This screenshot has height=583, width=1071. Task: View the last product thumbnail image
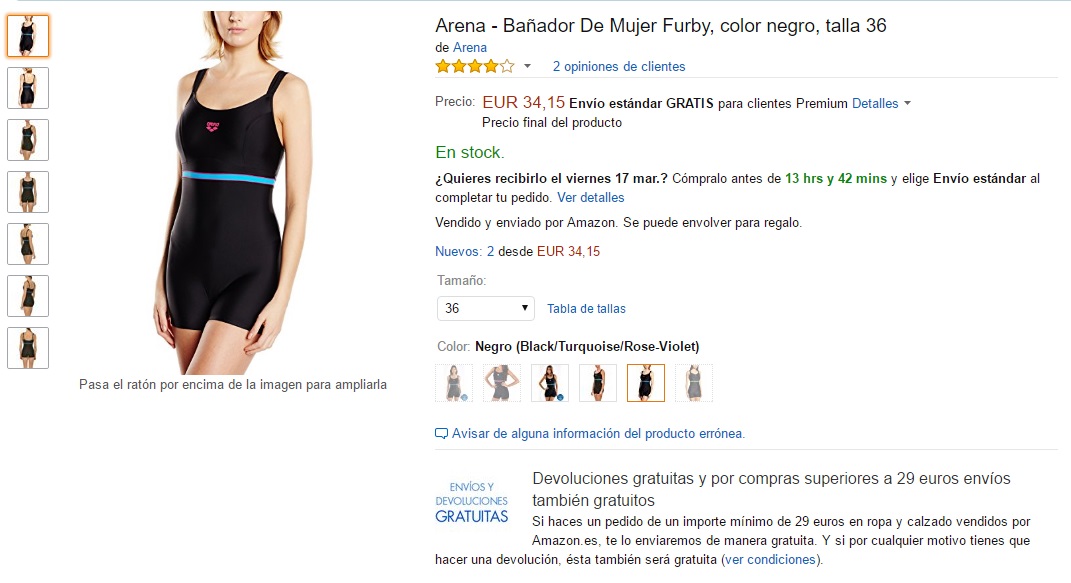point(28,347)
